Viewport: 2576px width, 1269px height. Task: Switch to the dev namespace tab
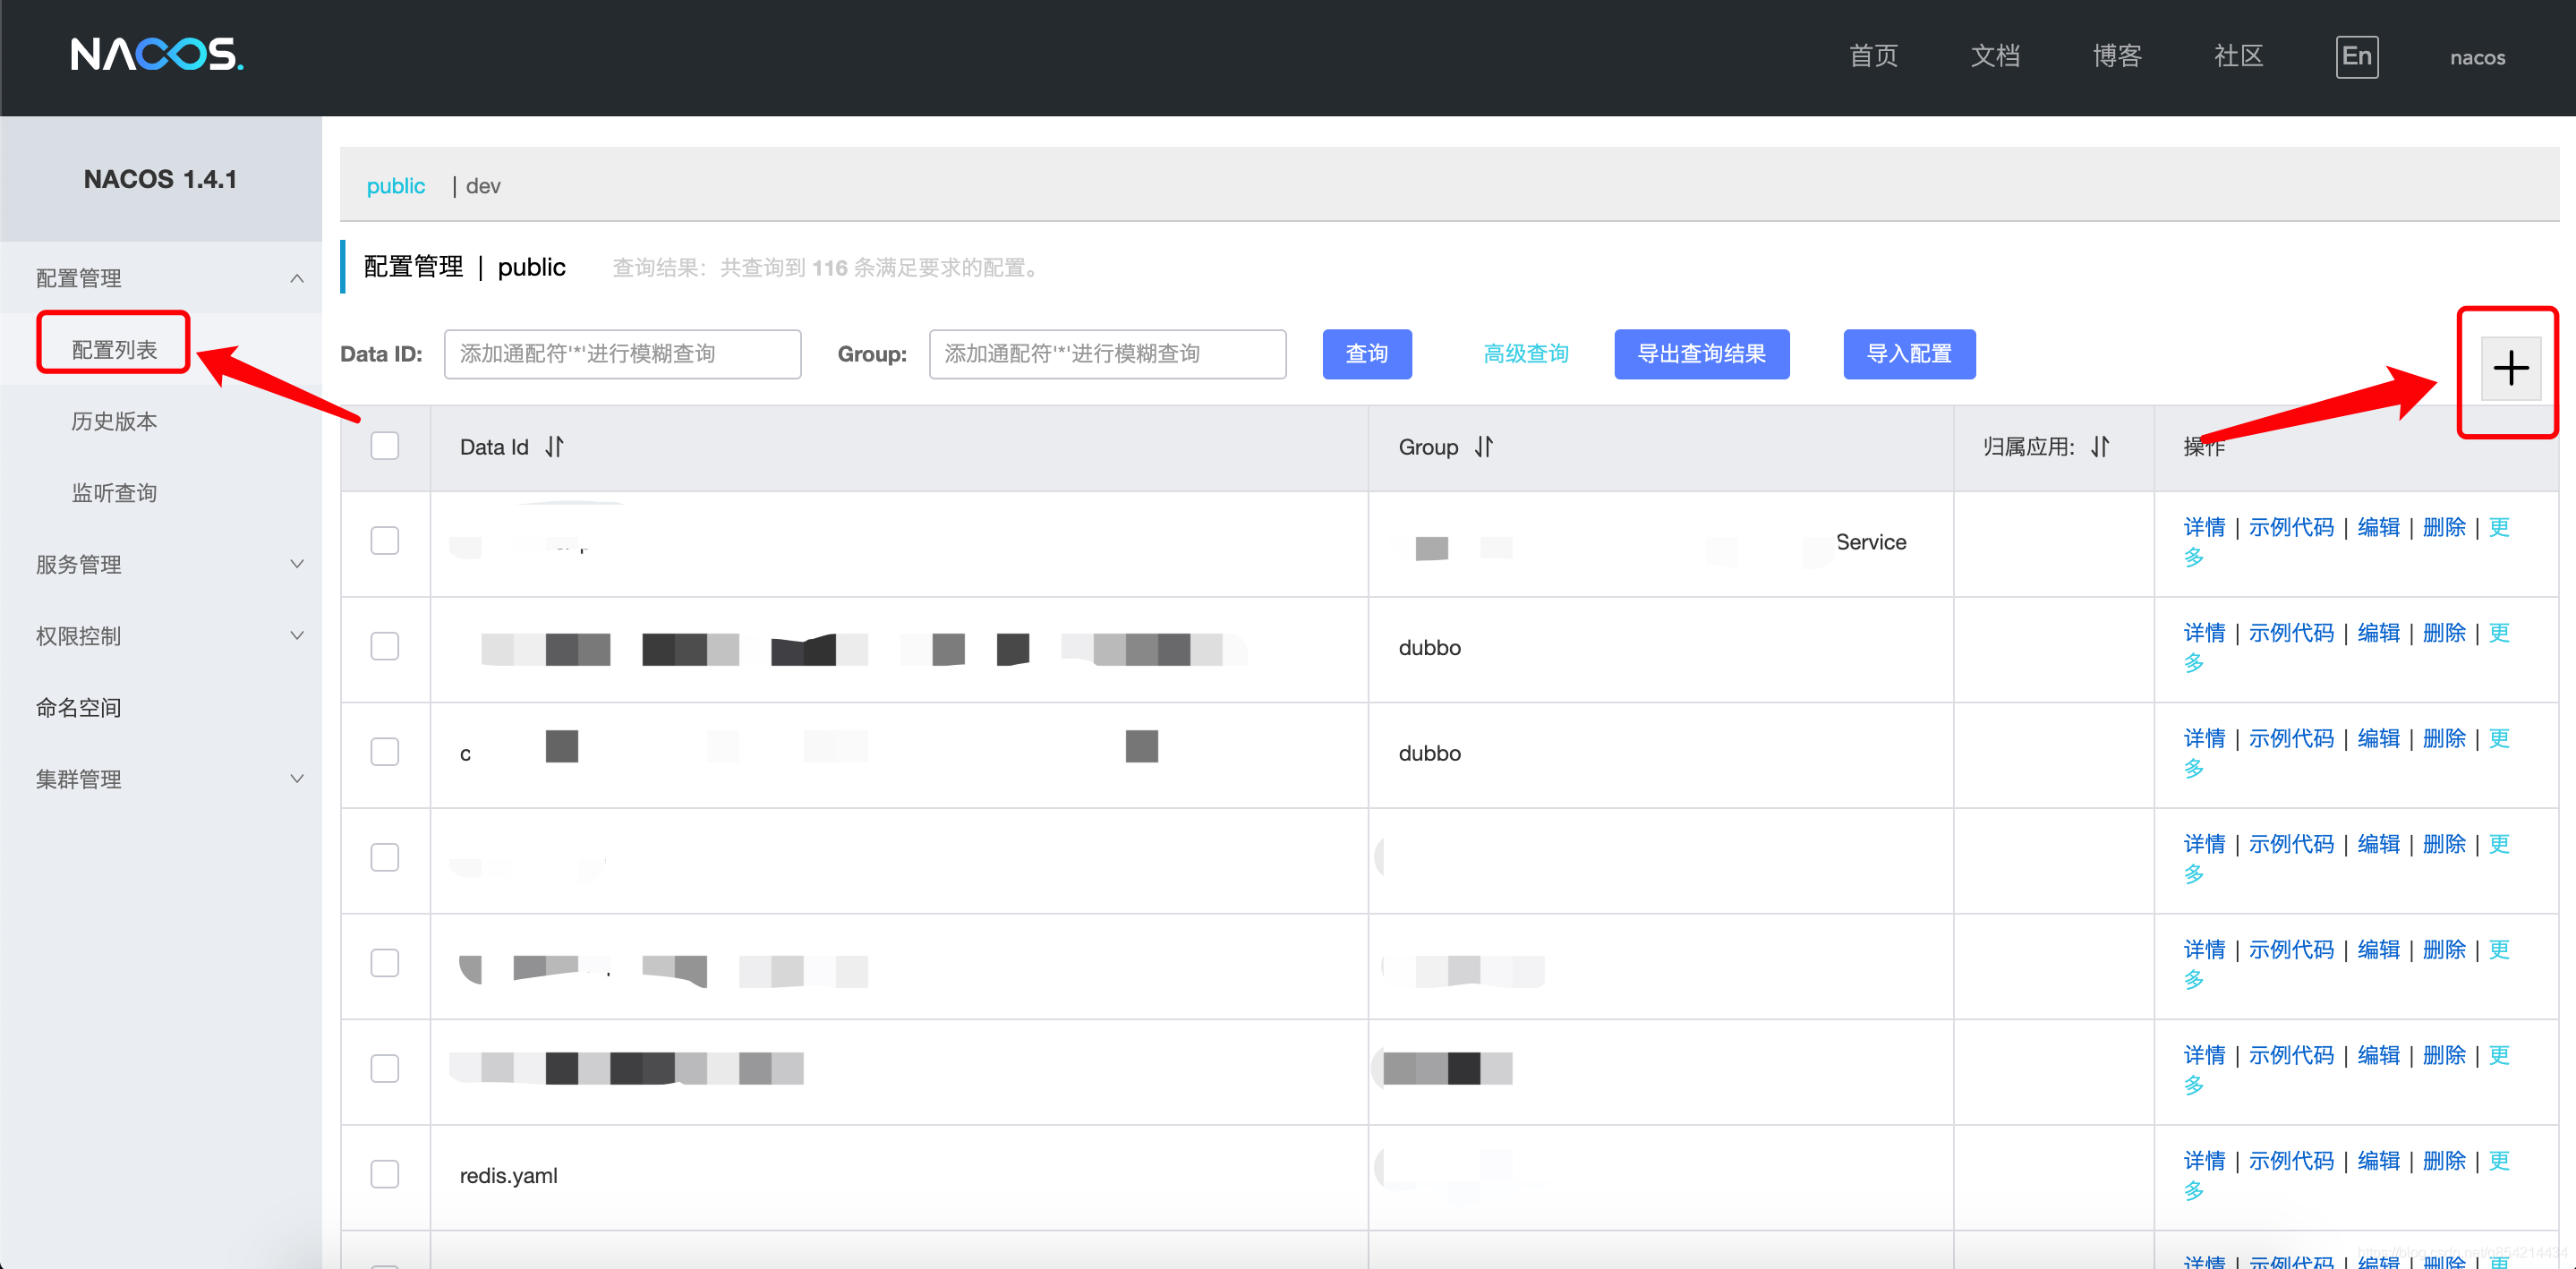(x=483, y=186)
